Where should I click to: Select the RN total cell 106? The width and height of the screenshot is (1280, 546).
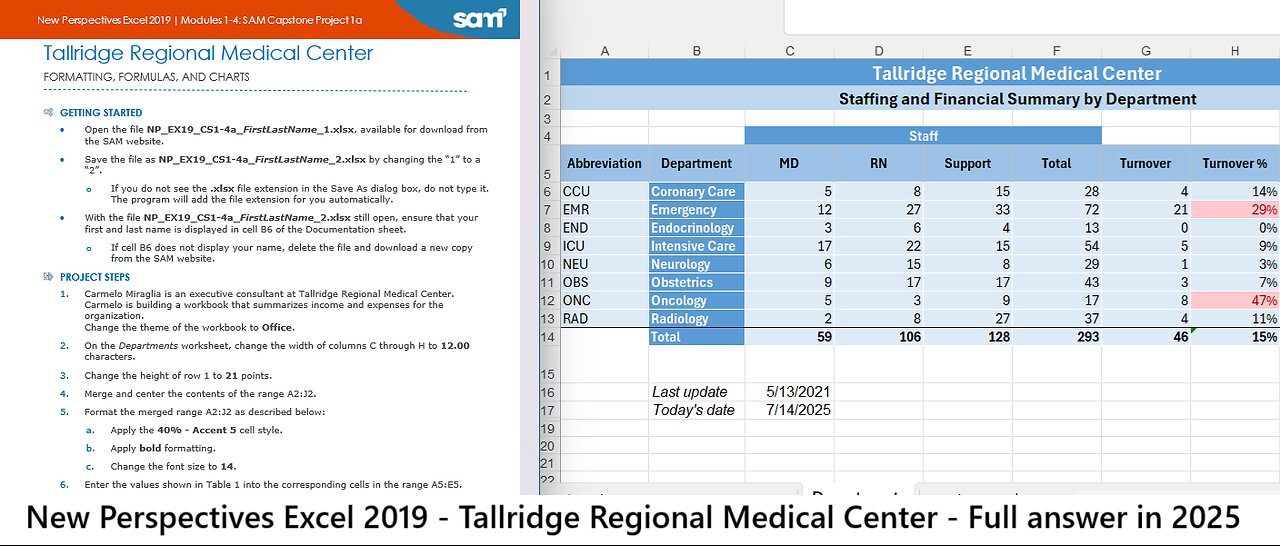878,337
